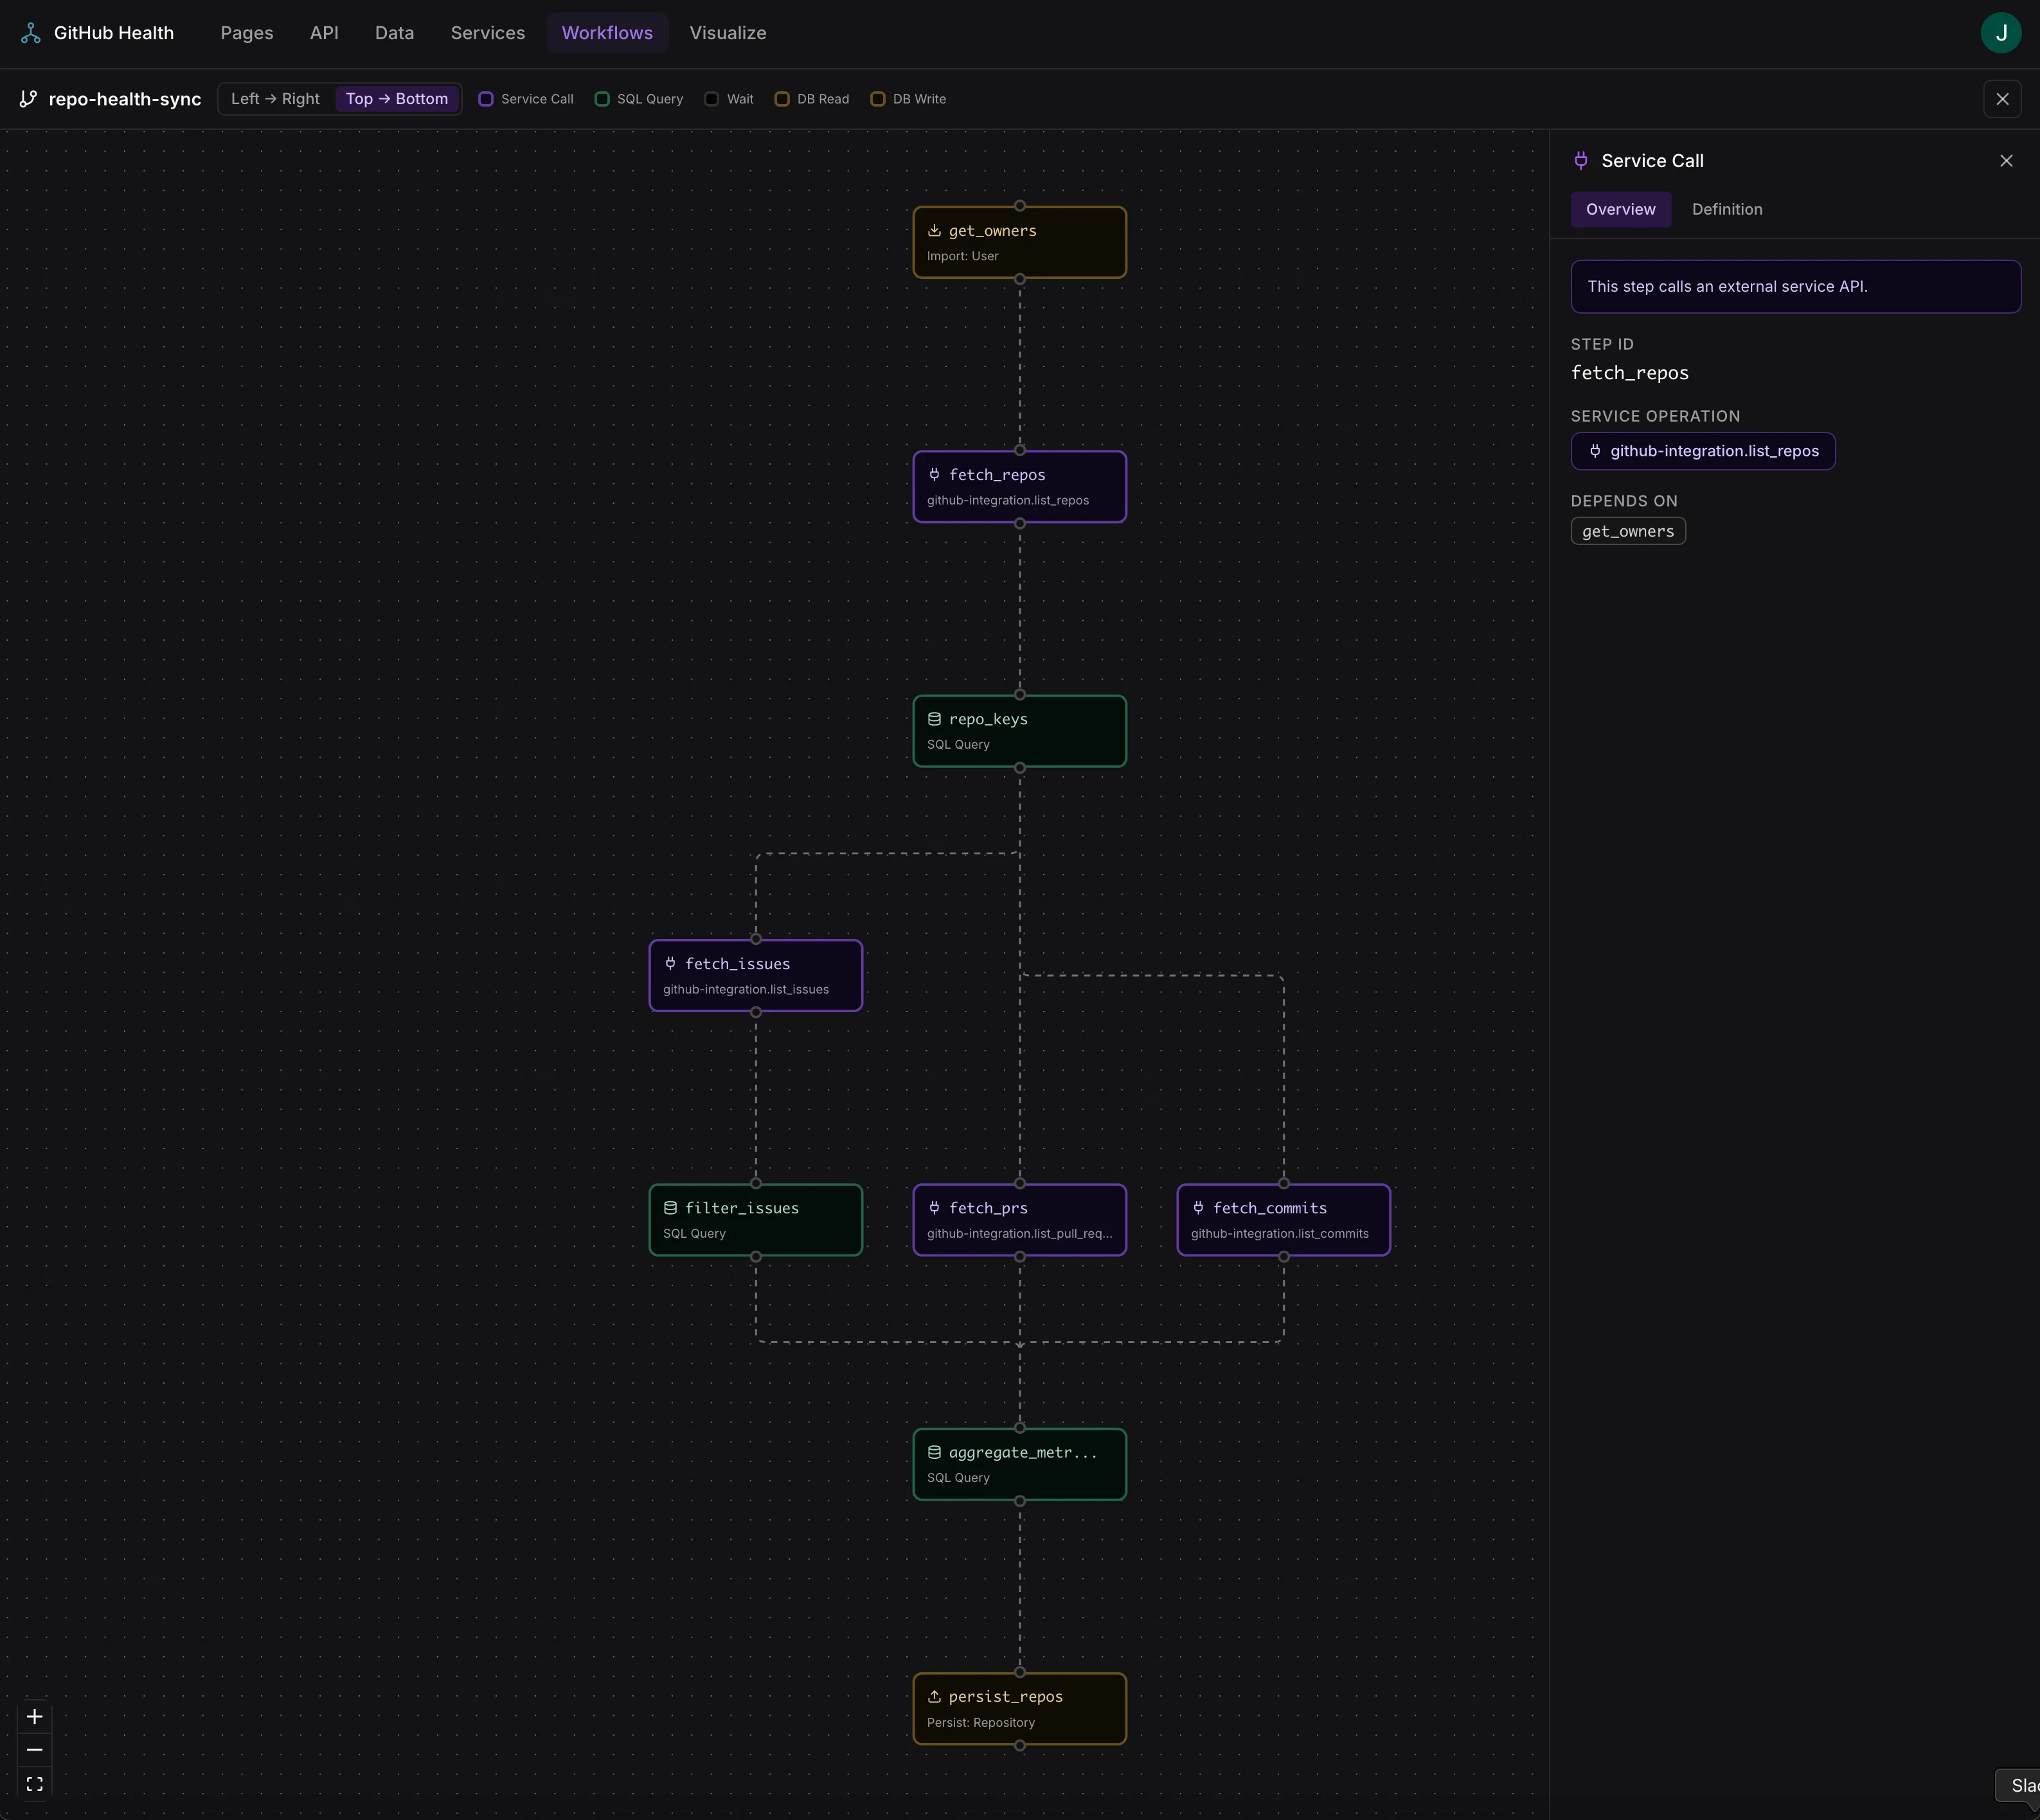Toggle the Service Call legend filter
Viewport: 2040px width, 1820px height.
[526, 99]
